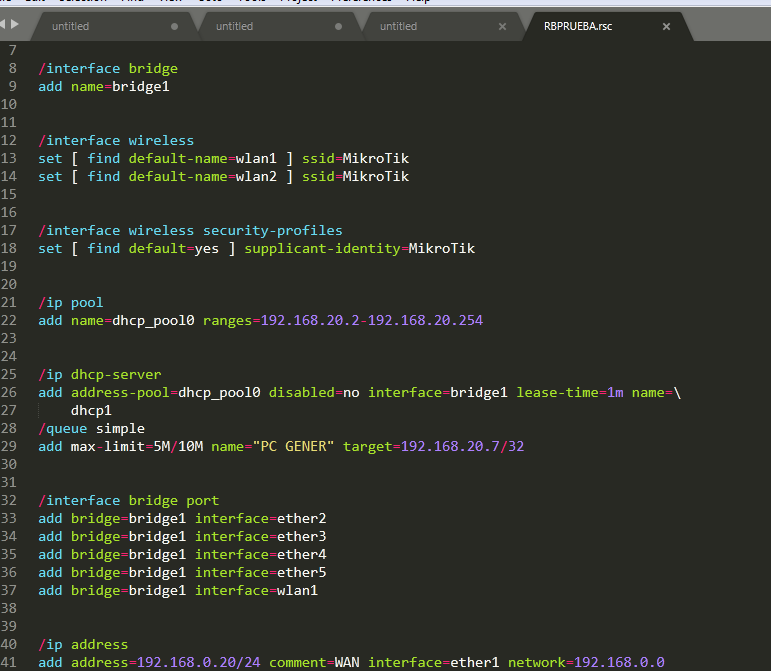This screenshot has height=671, width=771.
Task: Click line number 29 in the gutter
Action: click(10, 446)
